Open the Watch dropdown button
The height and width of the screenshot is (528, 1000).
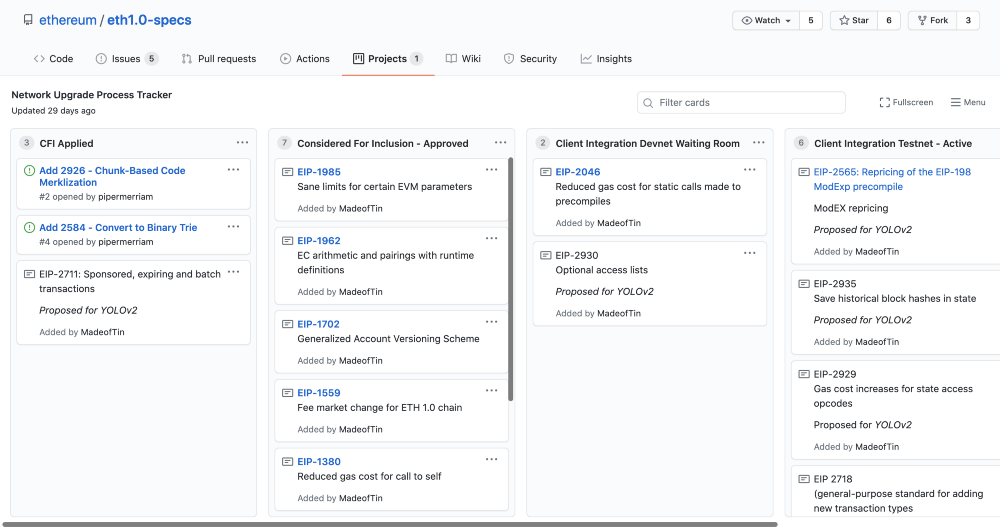[766, 20]
